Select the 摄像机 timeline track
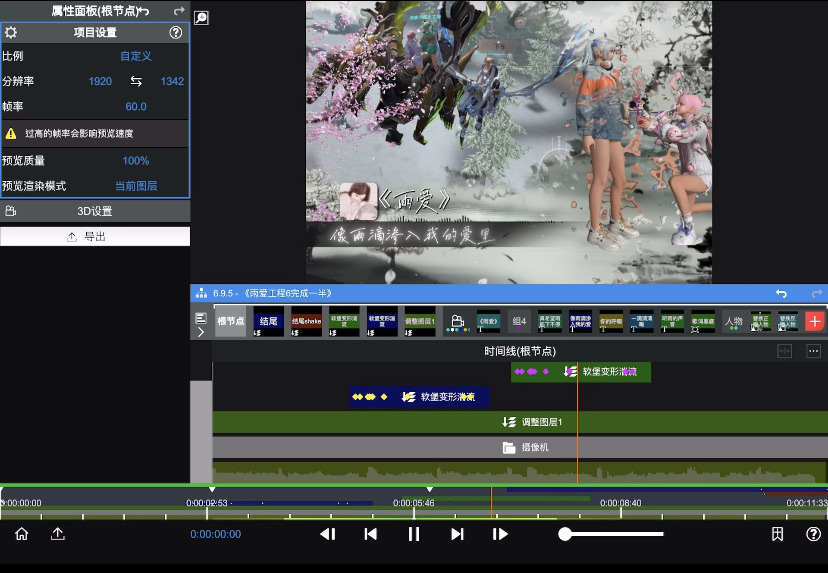The width and height of the screenshot is (828, 573). (520, 447)
